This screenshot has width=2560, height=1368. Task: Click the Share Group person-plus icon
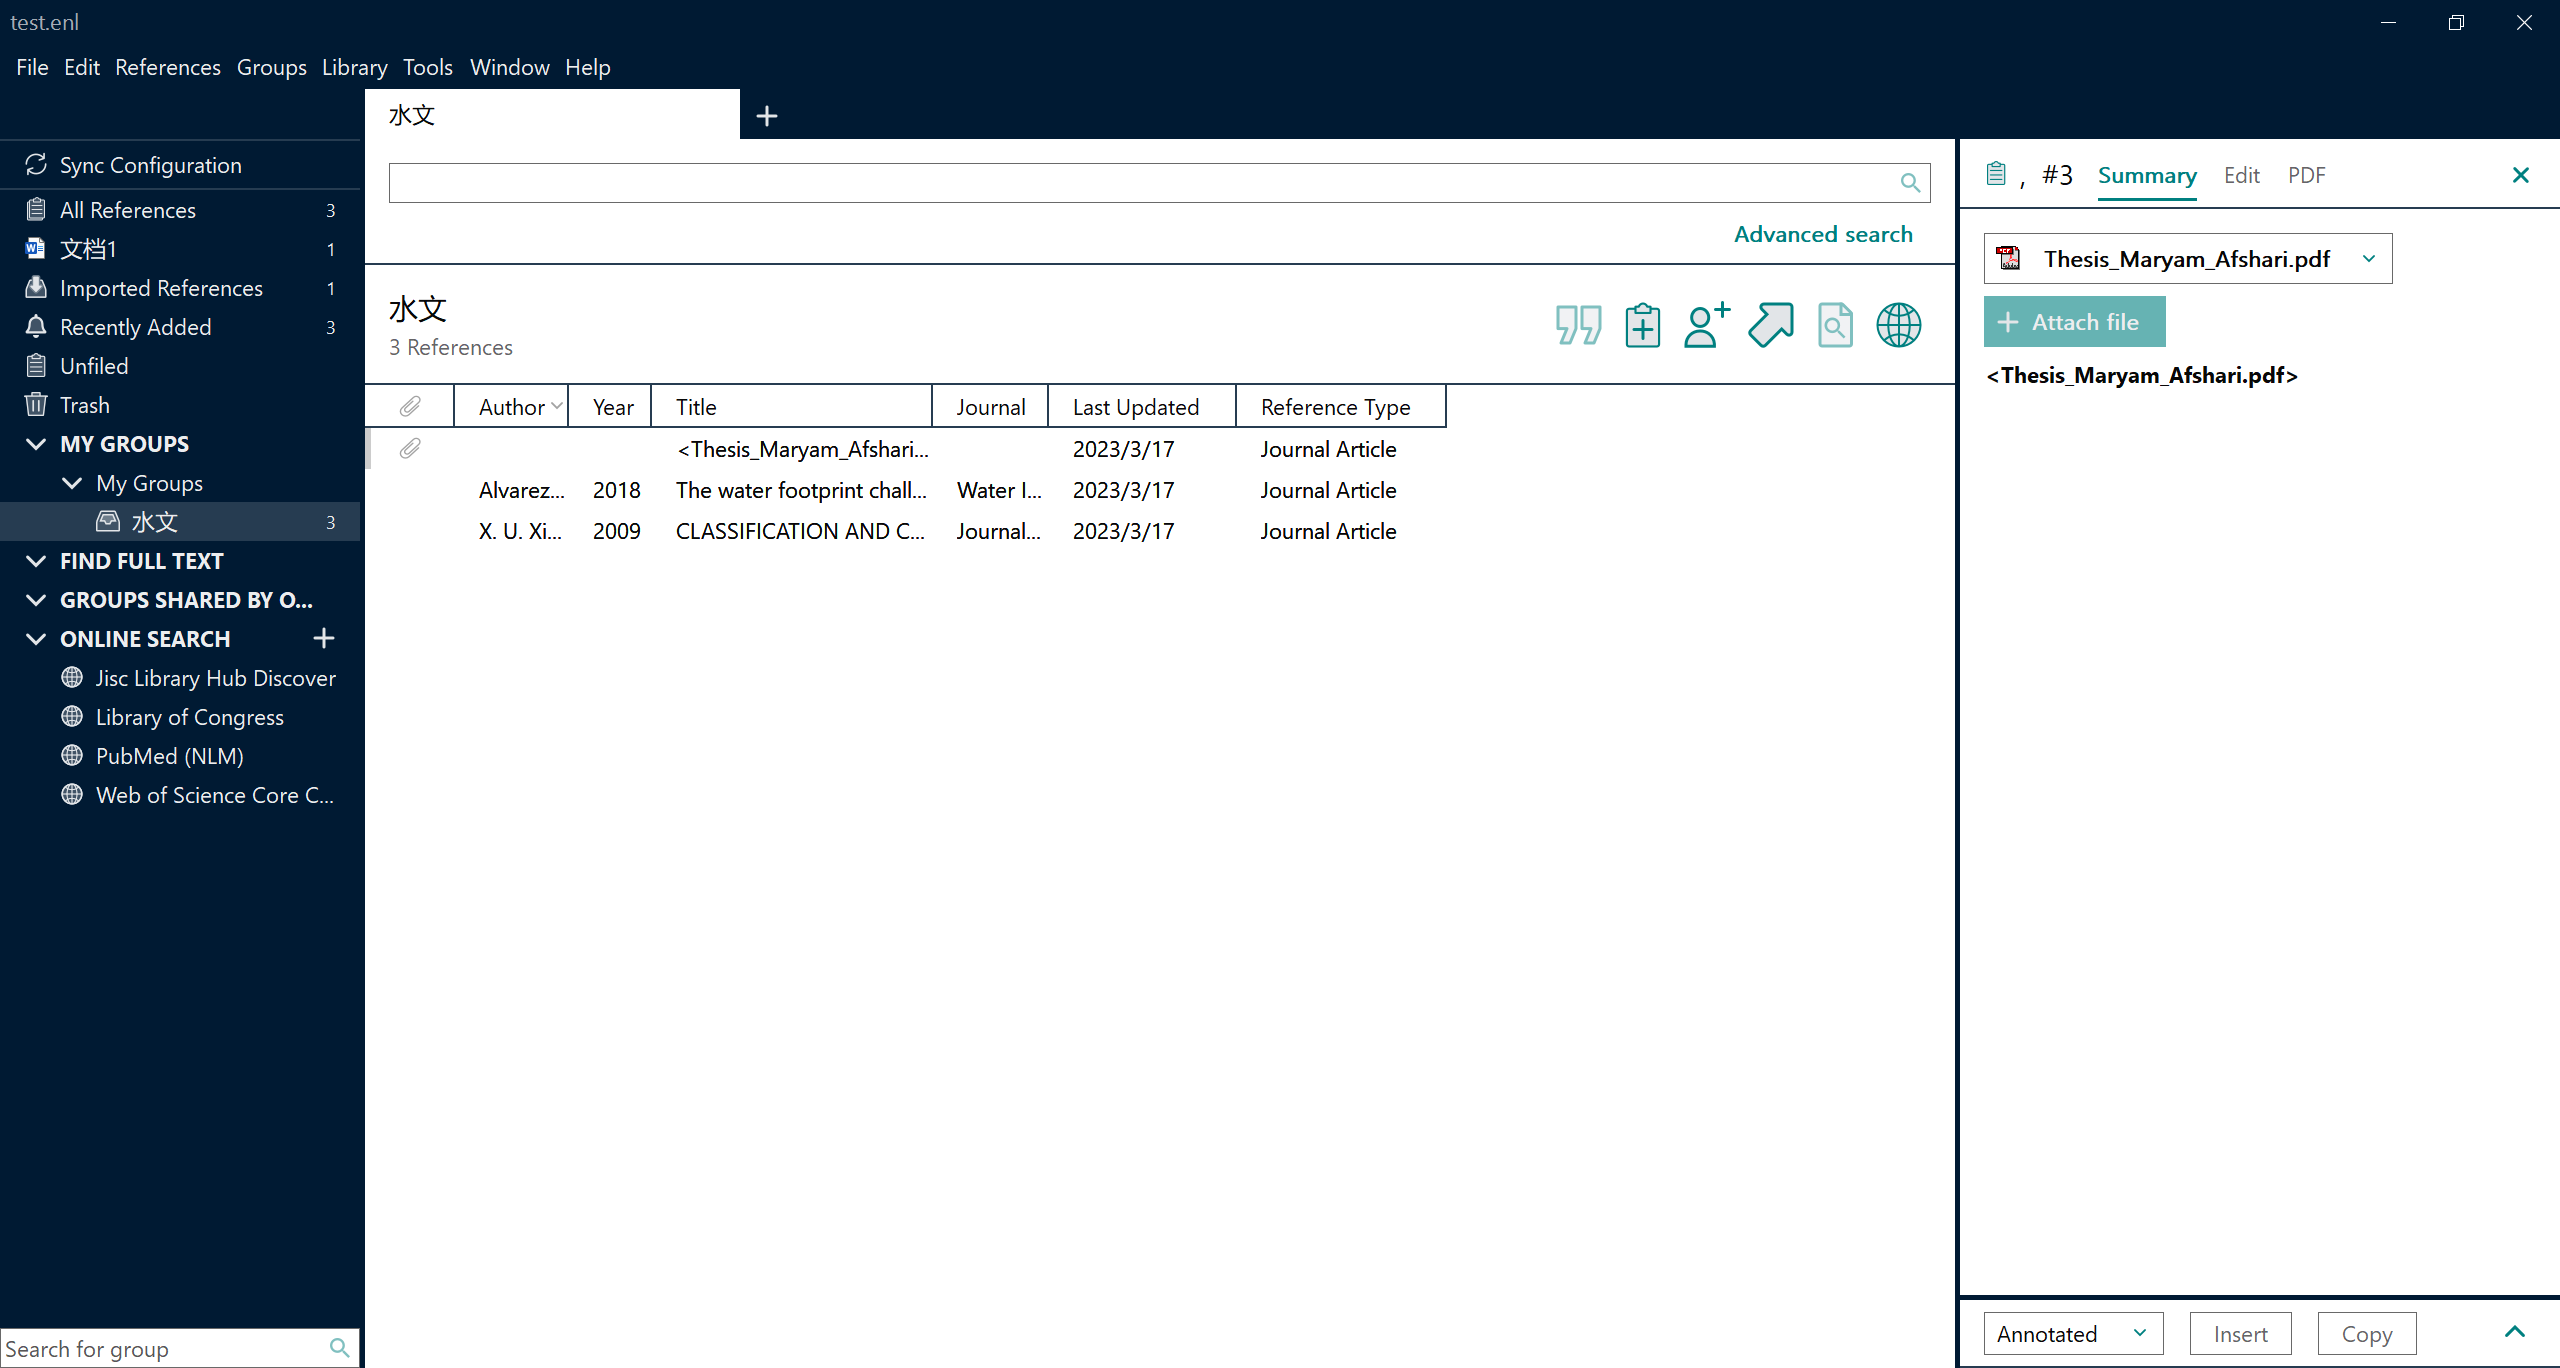point(1706,325)
